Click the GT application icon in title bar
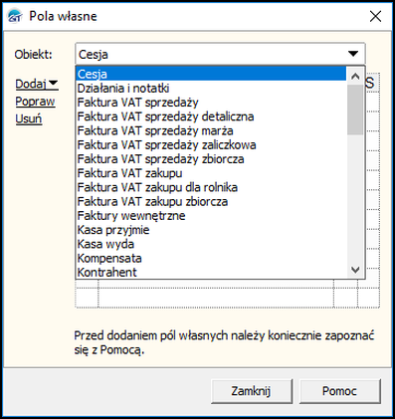This screenshot has width=395, height=419. 15,16
